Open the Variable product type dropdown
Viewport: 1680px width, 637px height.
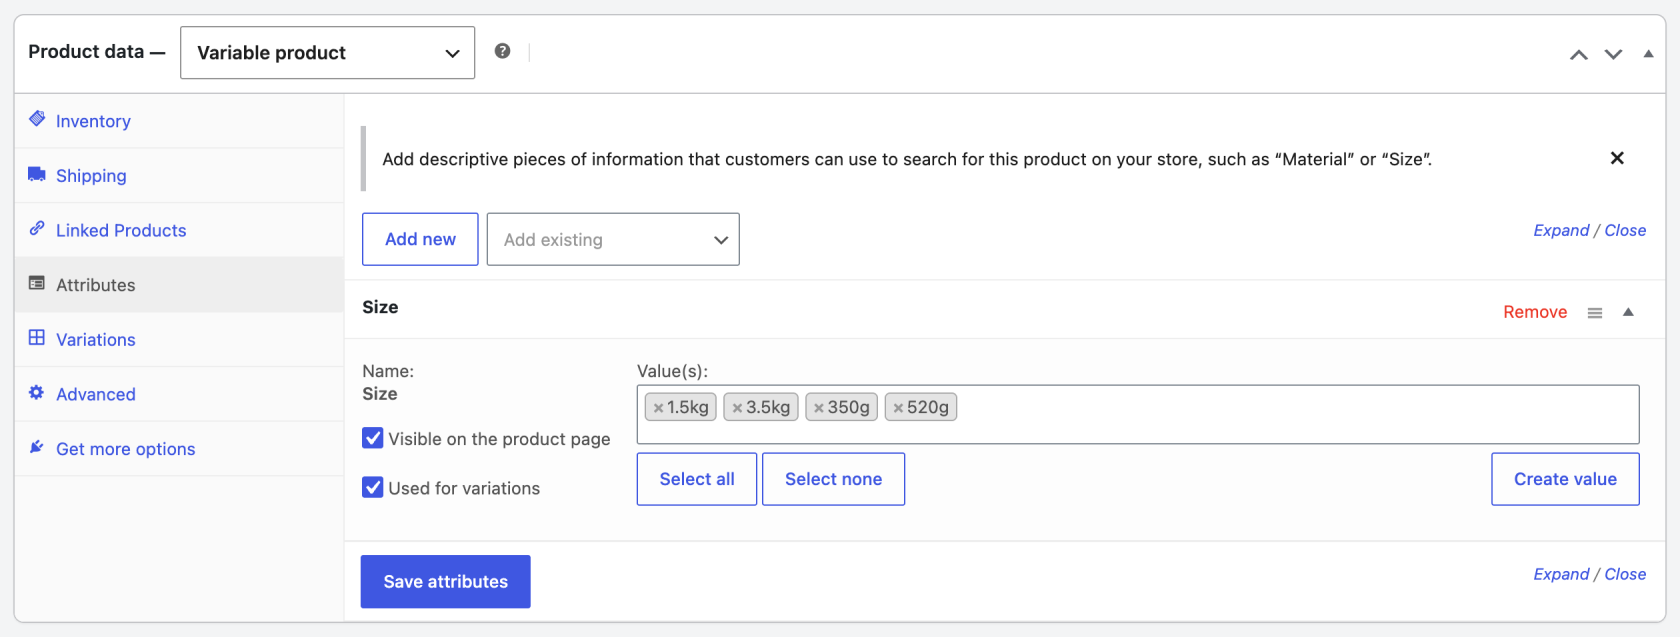click(327, 53)
